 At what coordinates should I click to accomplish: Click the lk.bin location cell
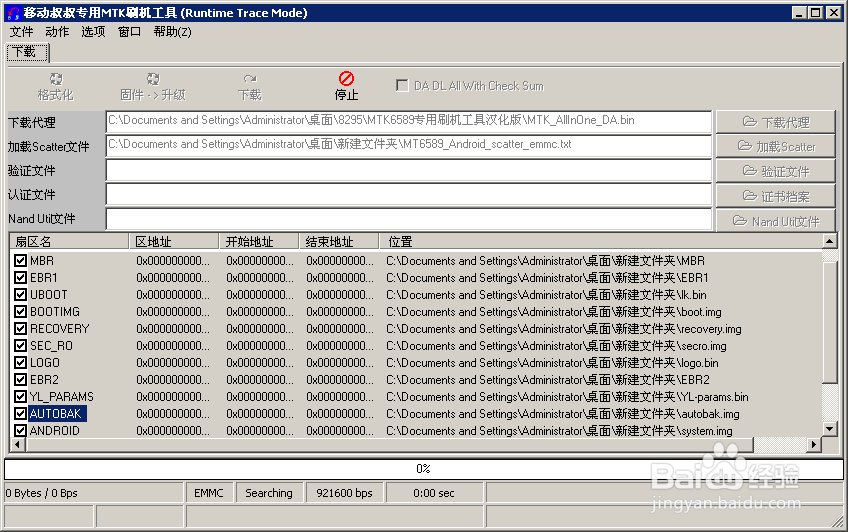tap(546, 295)
